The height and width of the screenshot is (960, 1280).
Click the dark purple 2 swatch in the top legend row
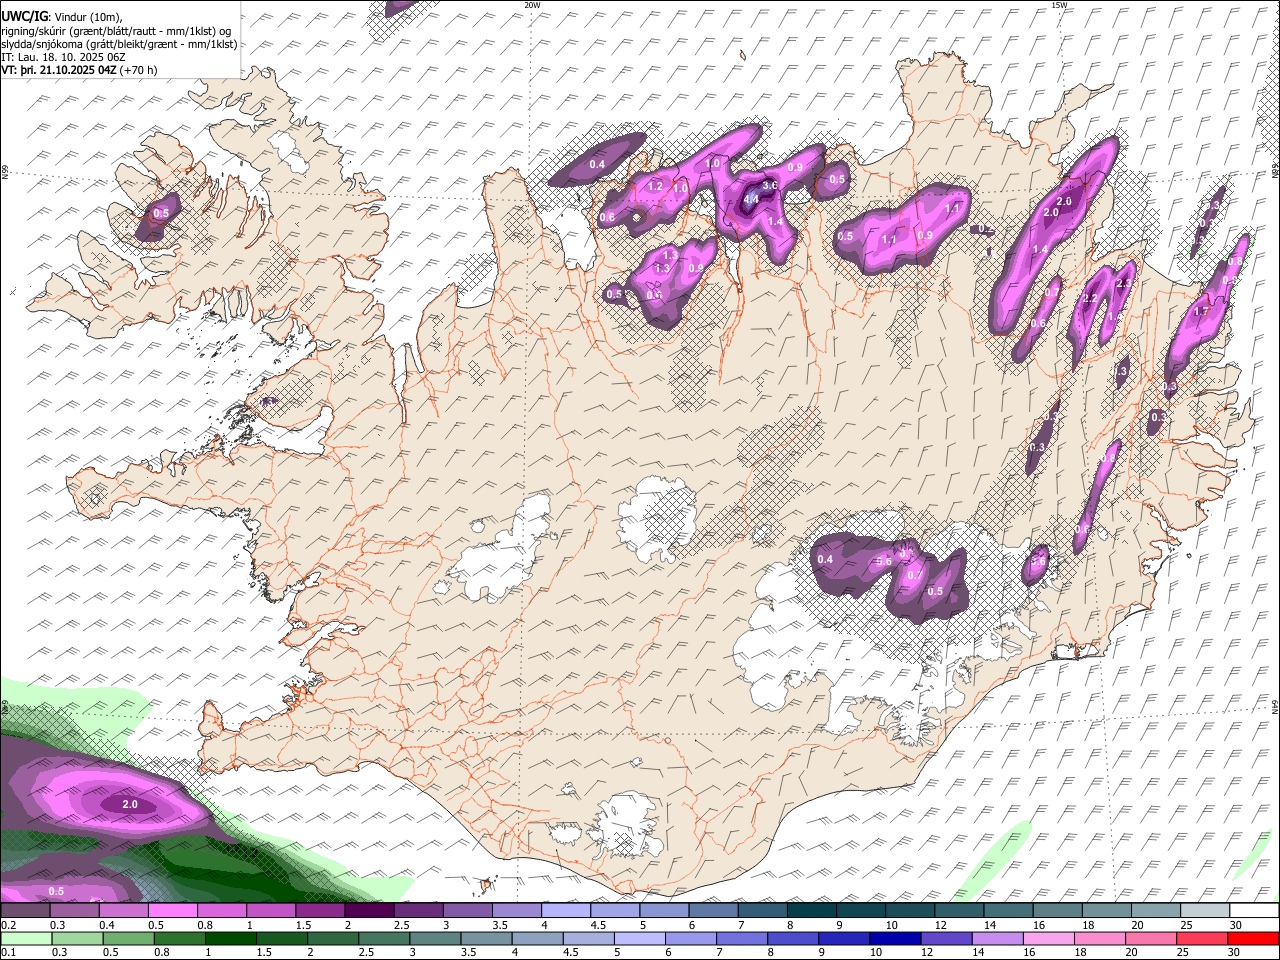pos(369,911)
